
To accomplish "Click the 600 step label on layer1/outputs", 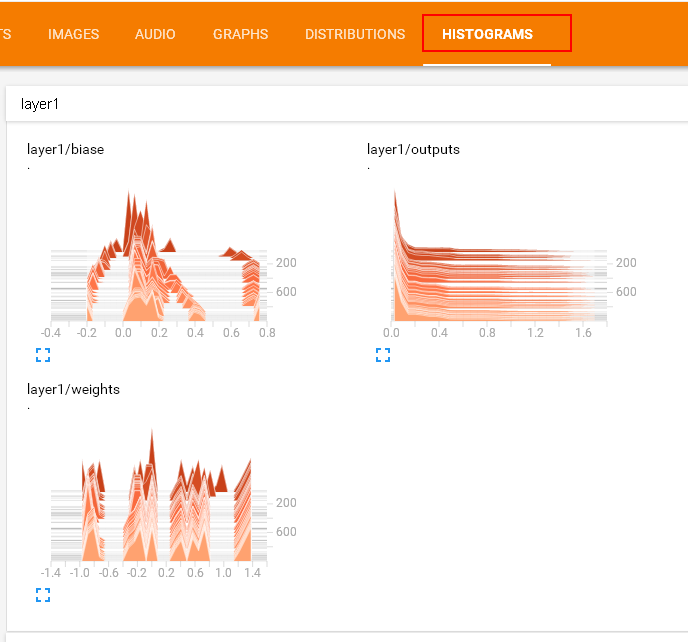I will [x=626, y=292].
